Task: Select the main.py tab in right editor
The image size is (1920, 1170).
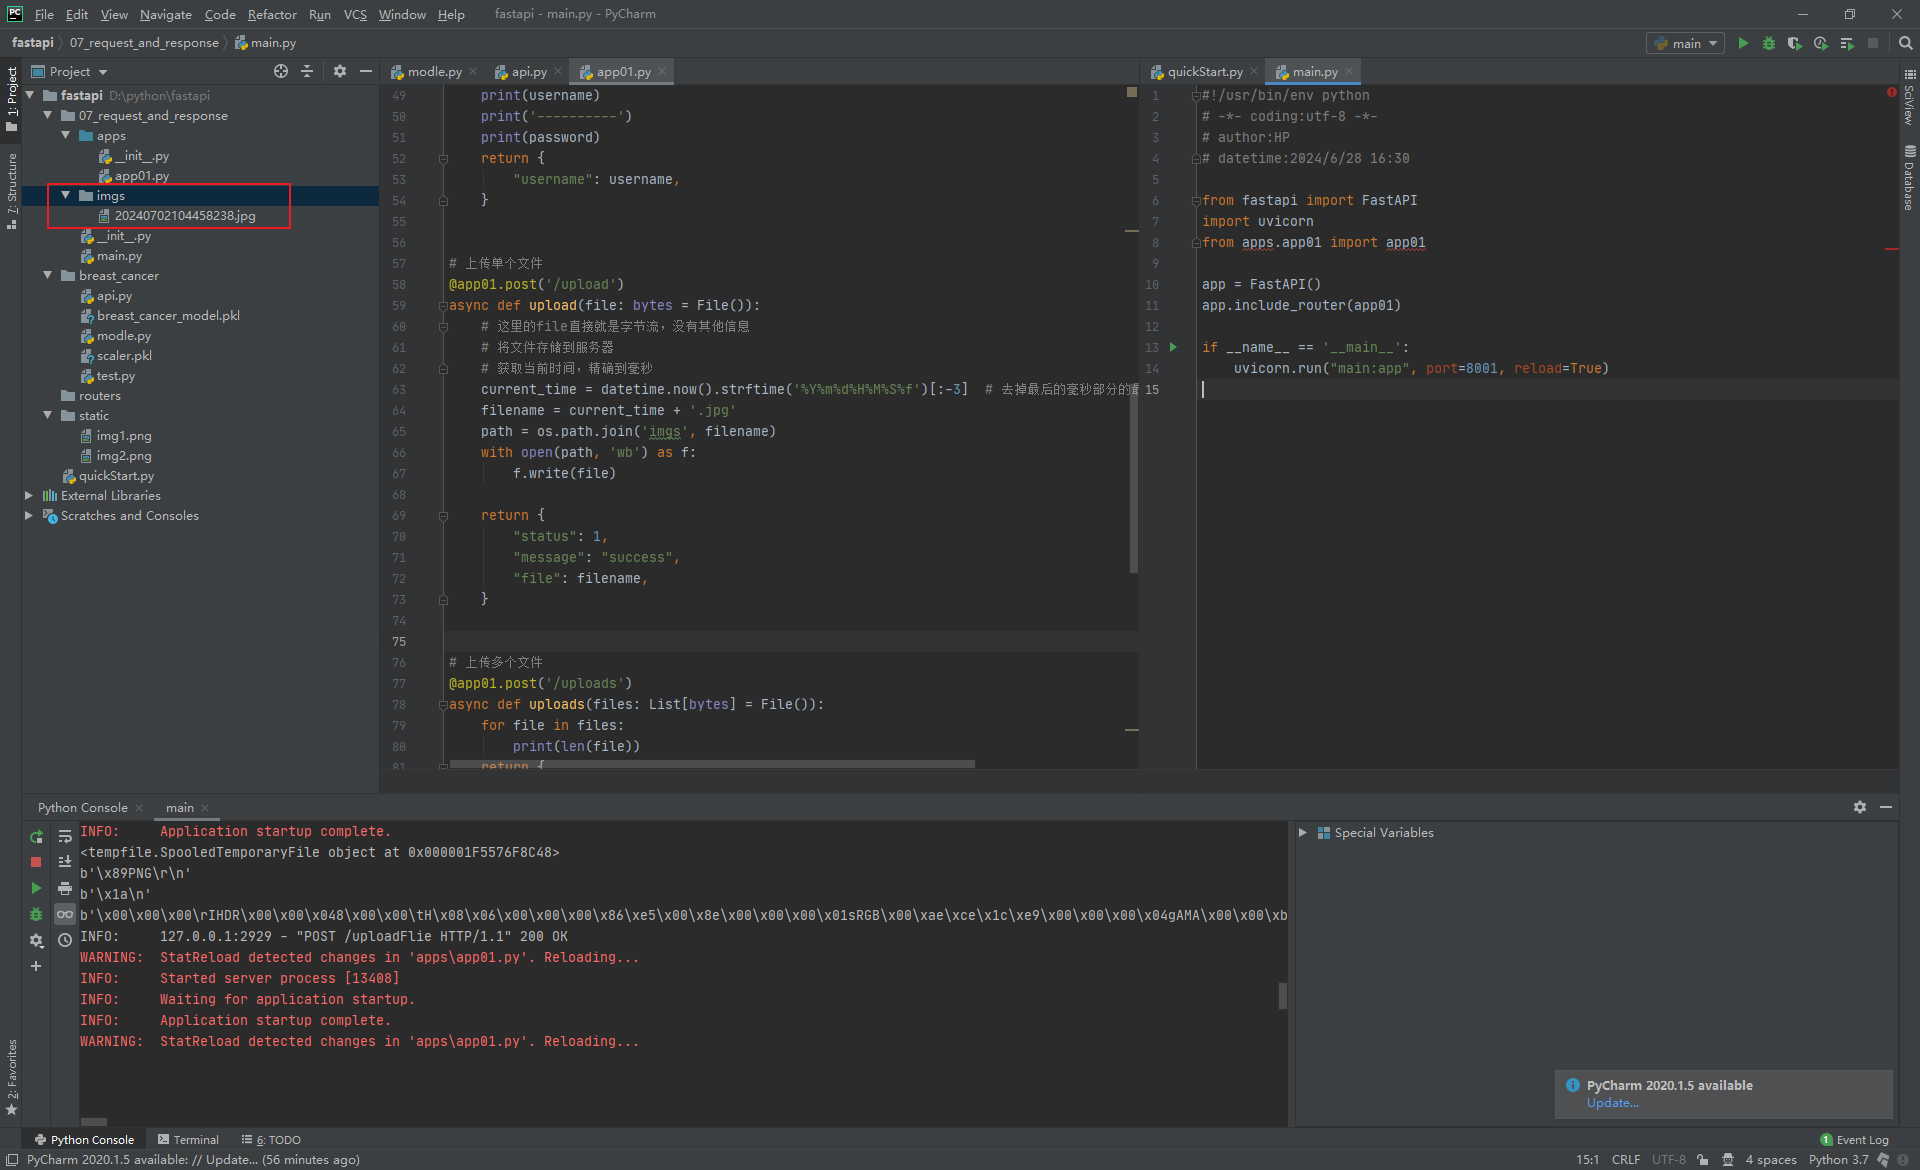Action: pyautogui.click(x=1310, y=71)
